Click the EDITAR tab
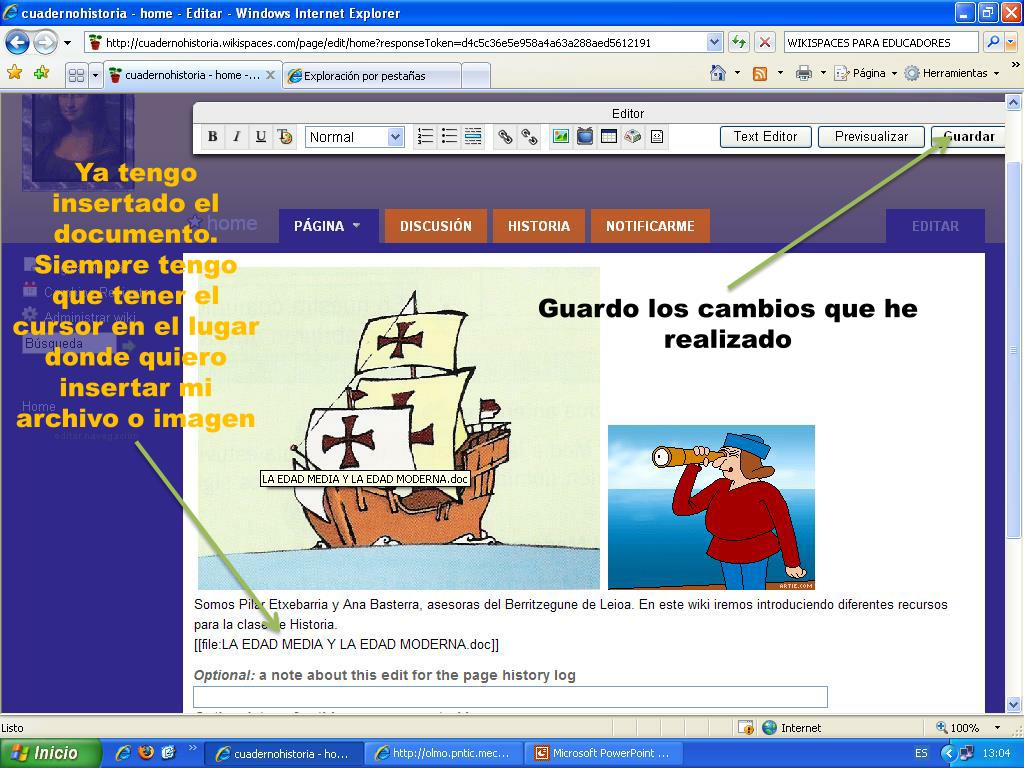The image size is (1024, 768). click(935, 226)
